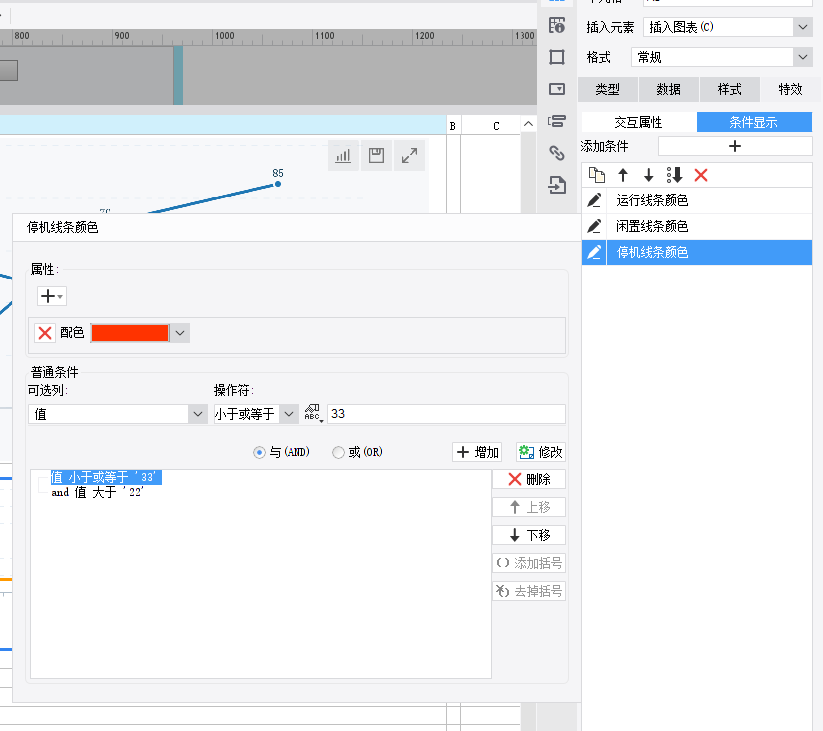
Task: Click the fullscreen expand arrows icon on chart
Action: [409, 155]
